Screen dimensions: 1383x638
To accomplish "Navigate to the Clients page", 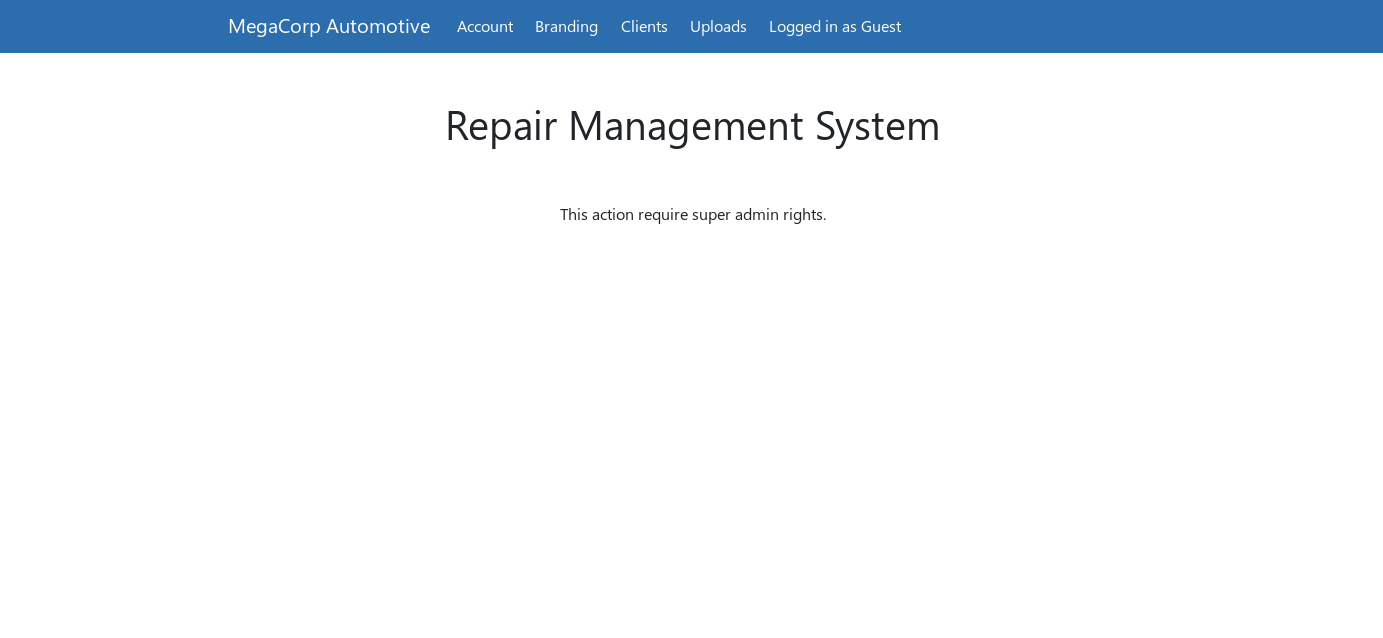I will [x=644, y=26].
